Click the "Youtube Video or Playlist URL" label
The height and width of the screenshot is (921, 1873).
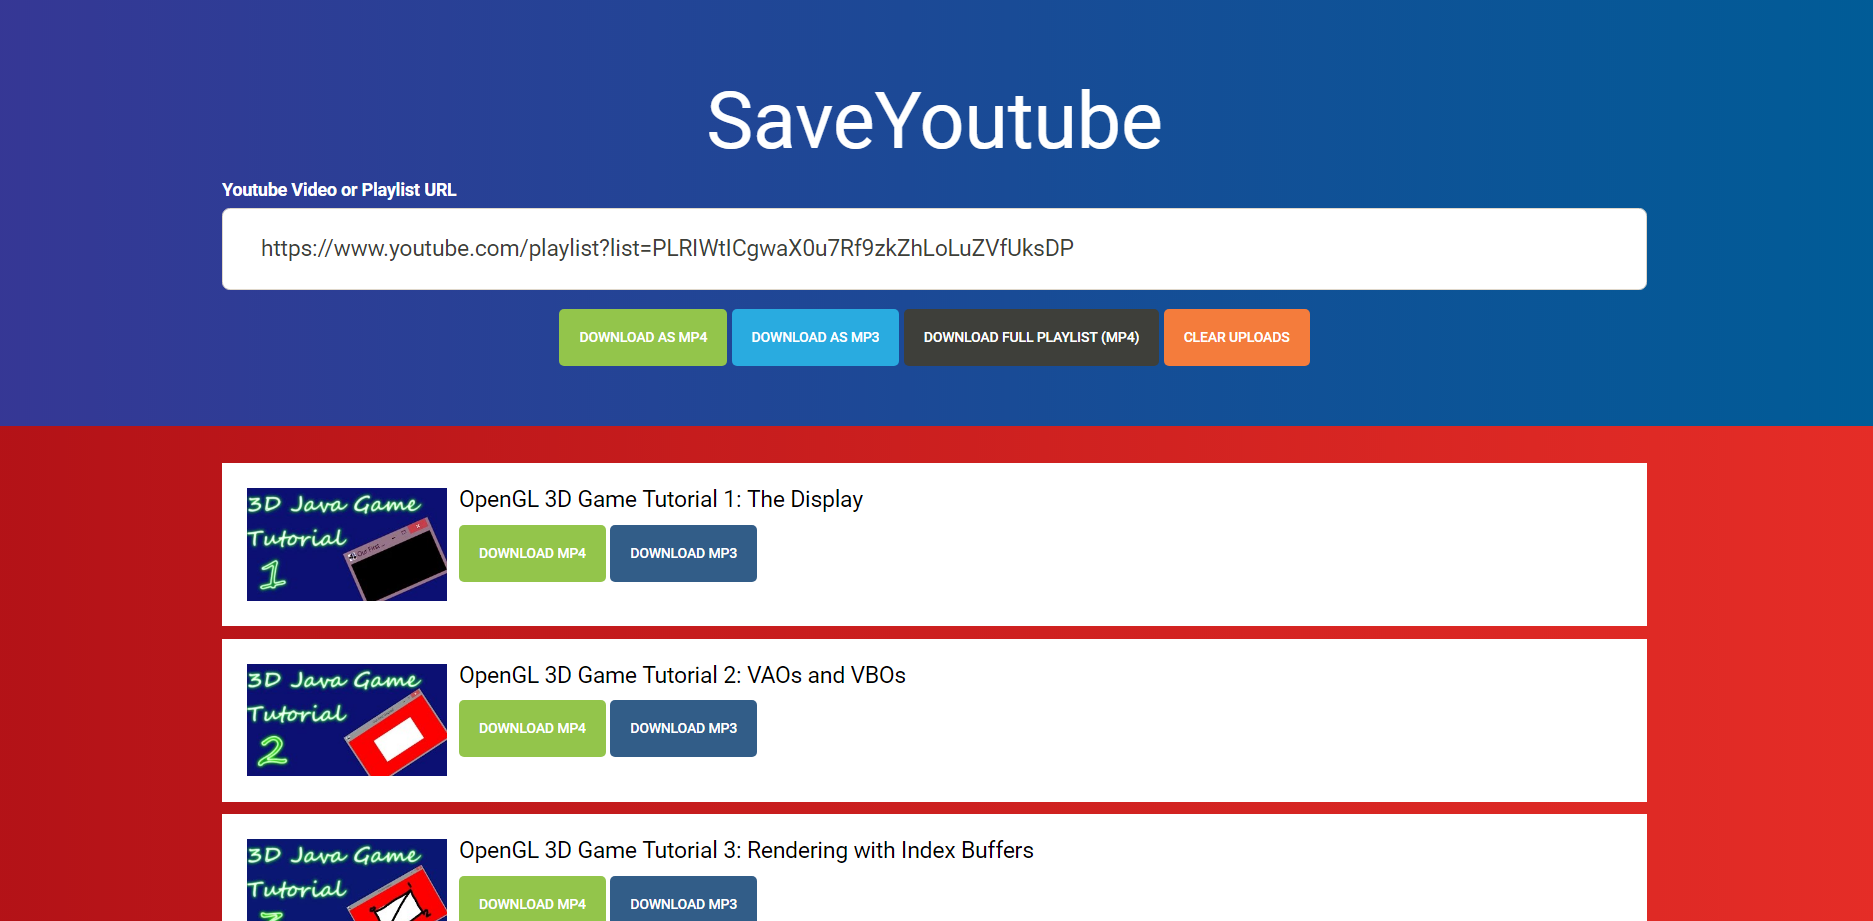click(x=339, y=190)
